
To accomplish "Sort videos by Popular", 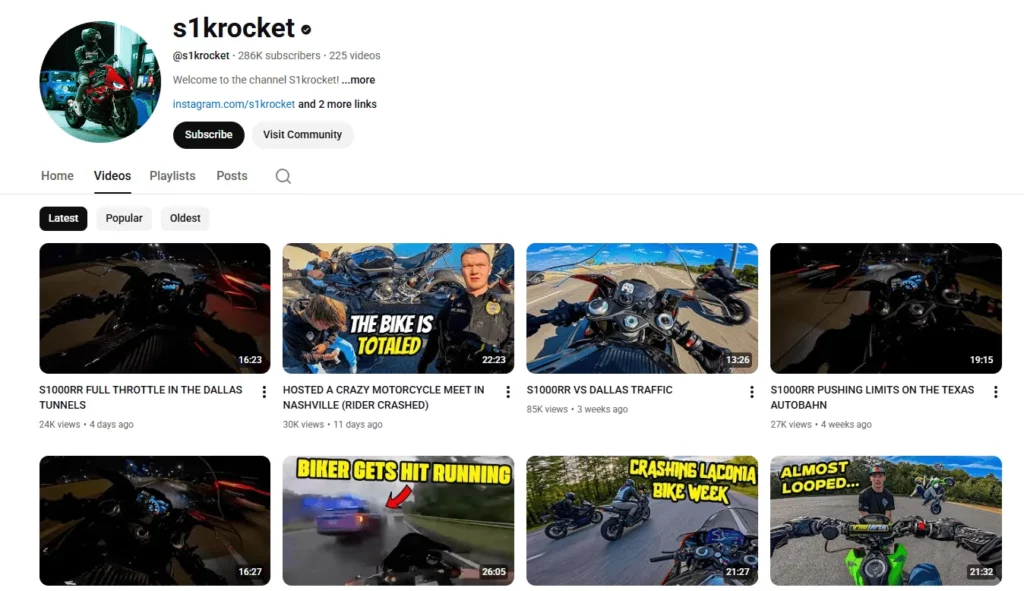I will point(124,218).
